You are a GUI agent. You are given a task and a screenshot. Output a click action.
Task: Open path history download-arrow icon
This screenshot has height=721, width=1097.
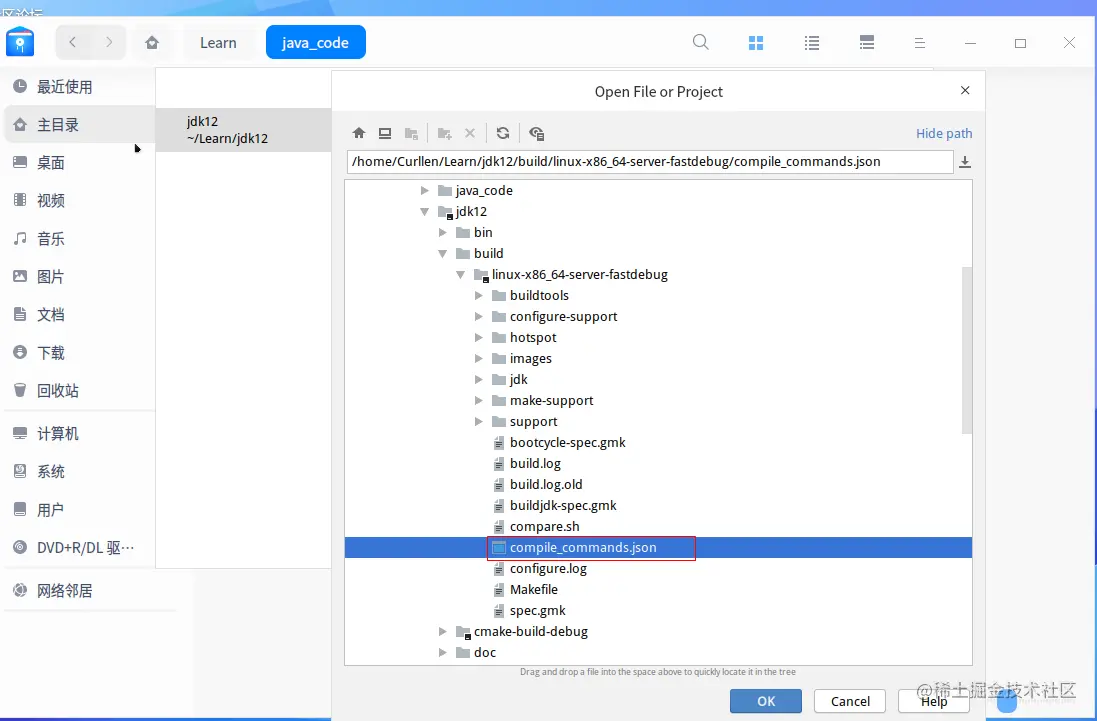click(x=965, y=162)
